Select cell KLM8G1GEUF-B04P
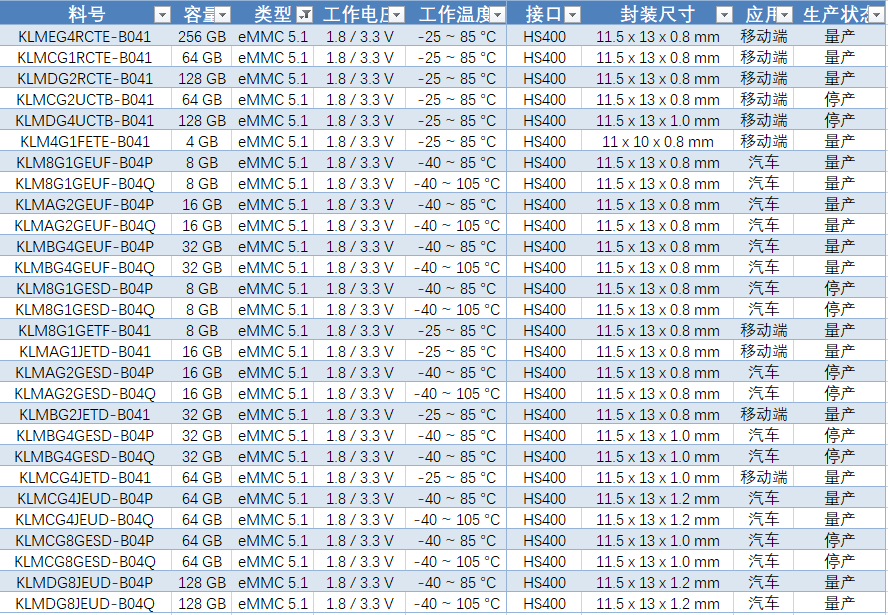 [85, 163]
